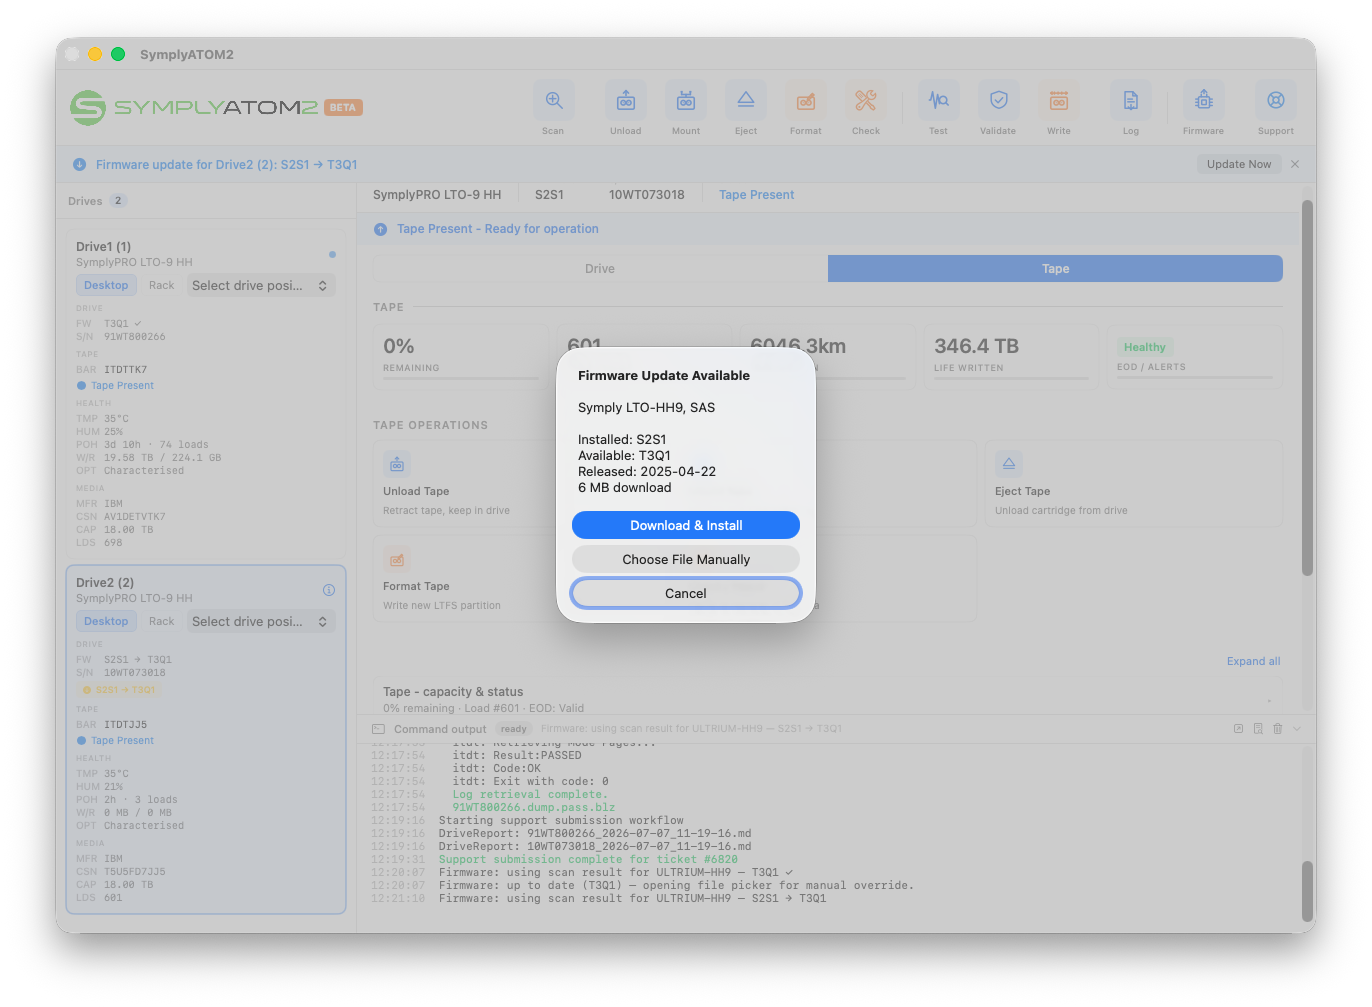Click the info icon on Drive2 card

[x=329, y=590]
